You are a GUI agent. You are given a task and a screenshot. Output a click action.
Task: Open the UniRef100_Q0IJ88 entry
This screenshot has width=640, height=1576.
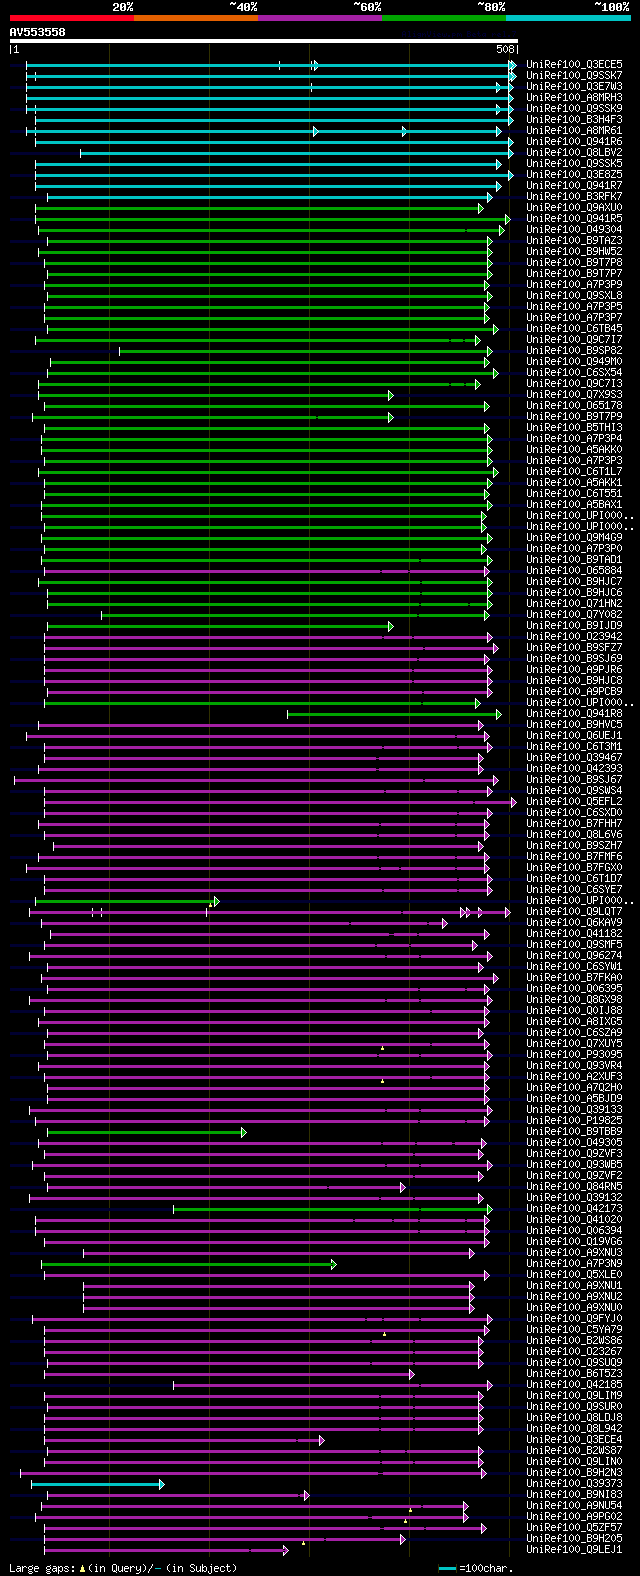click(x=574, y=1011)
